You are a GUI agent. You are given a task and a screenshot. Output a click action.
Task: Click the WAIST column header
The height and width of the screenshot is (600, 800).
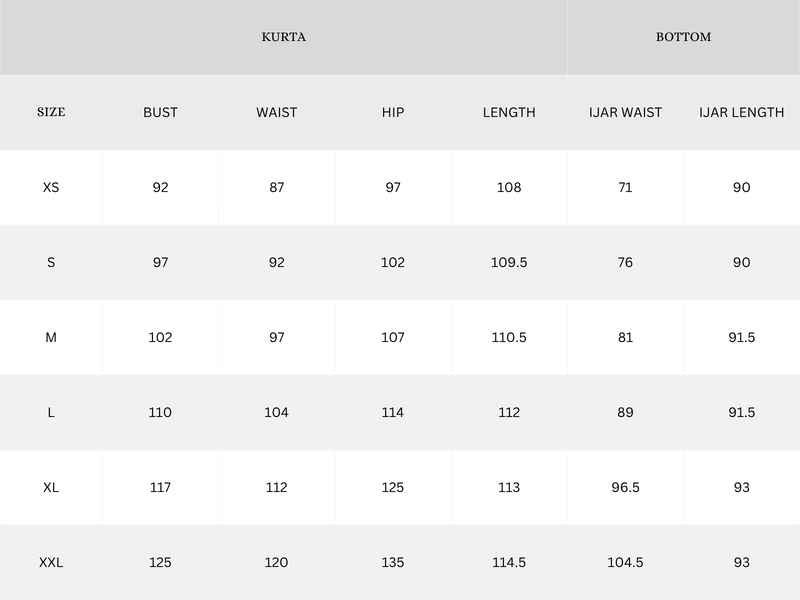[x=276, y=112]
